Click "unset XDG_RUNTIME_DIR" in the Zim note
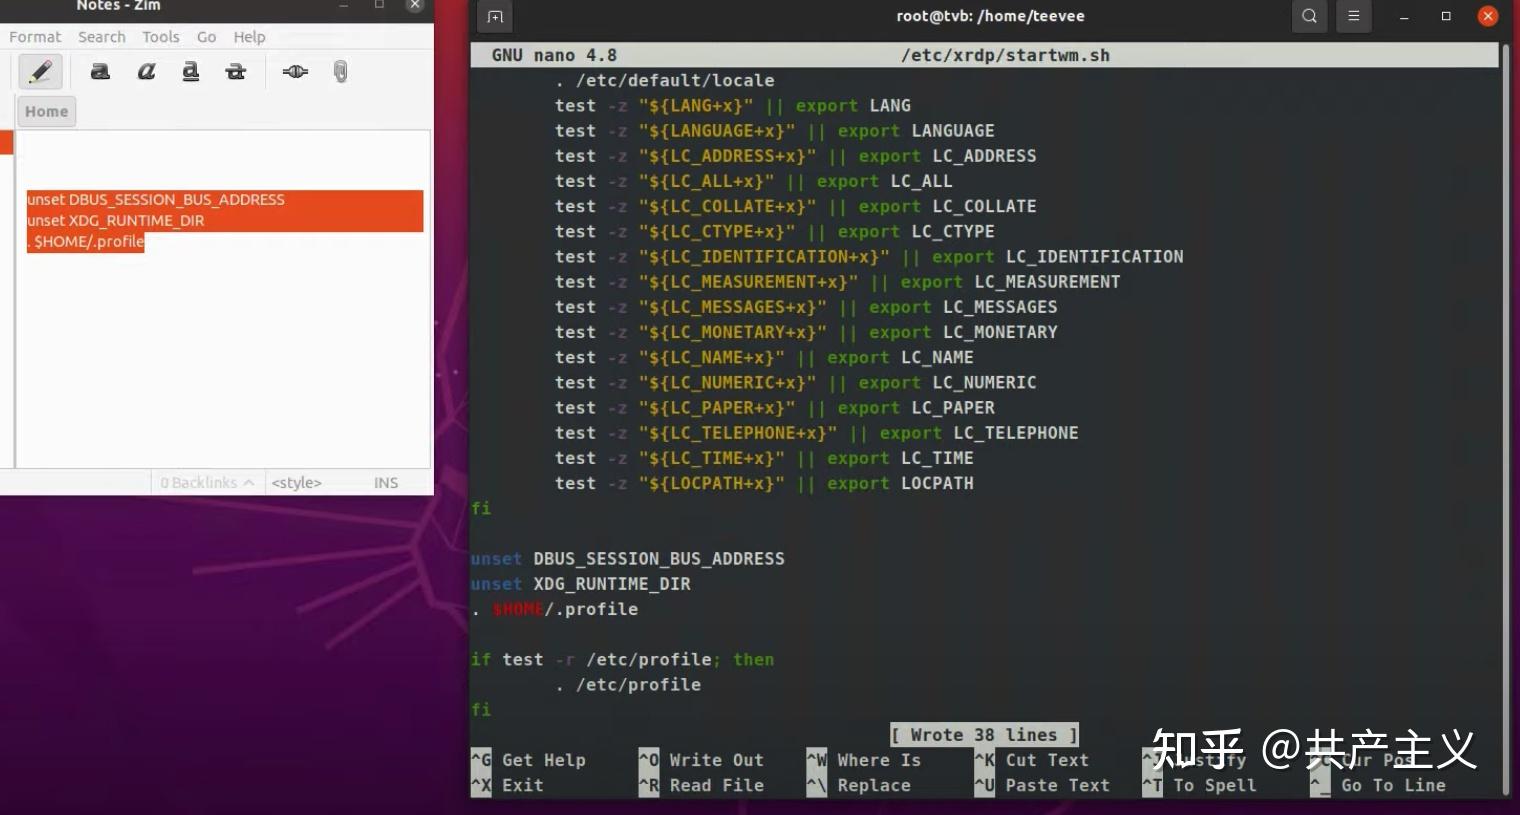Image resolution: width=1520 pixels, height=815 pixels. point(116,221)
